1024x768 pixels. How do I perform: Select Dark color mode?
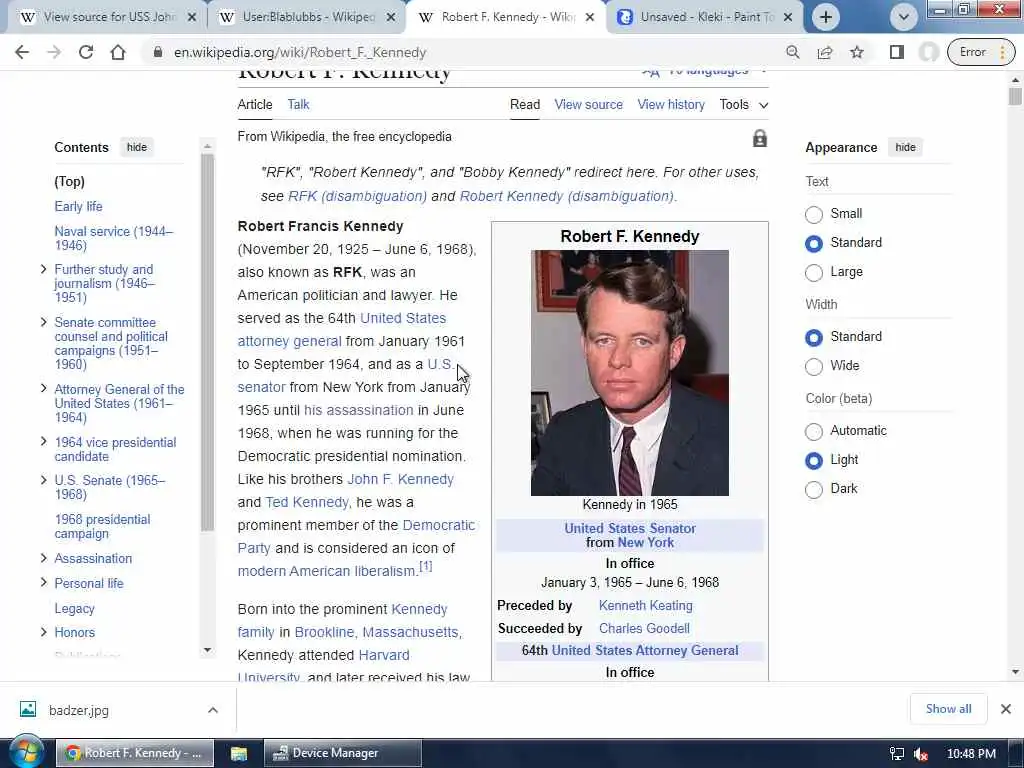814,489
